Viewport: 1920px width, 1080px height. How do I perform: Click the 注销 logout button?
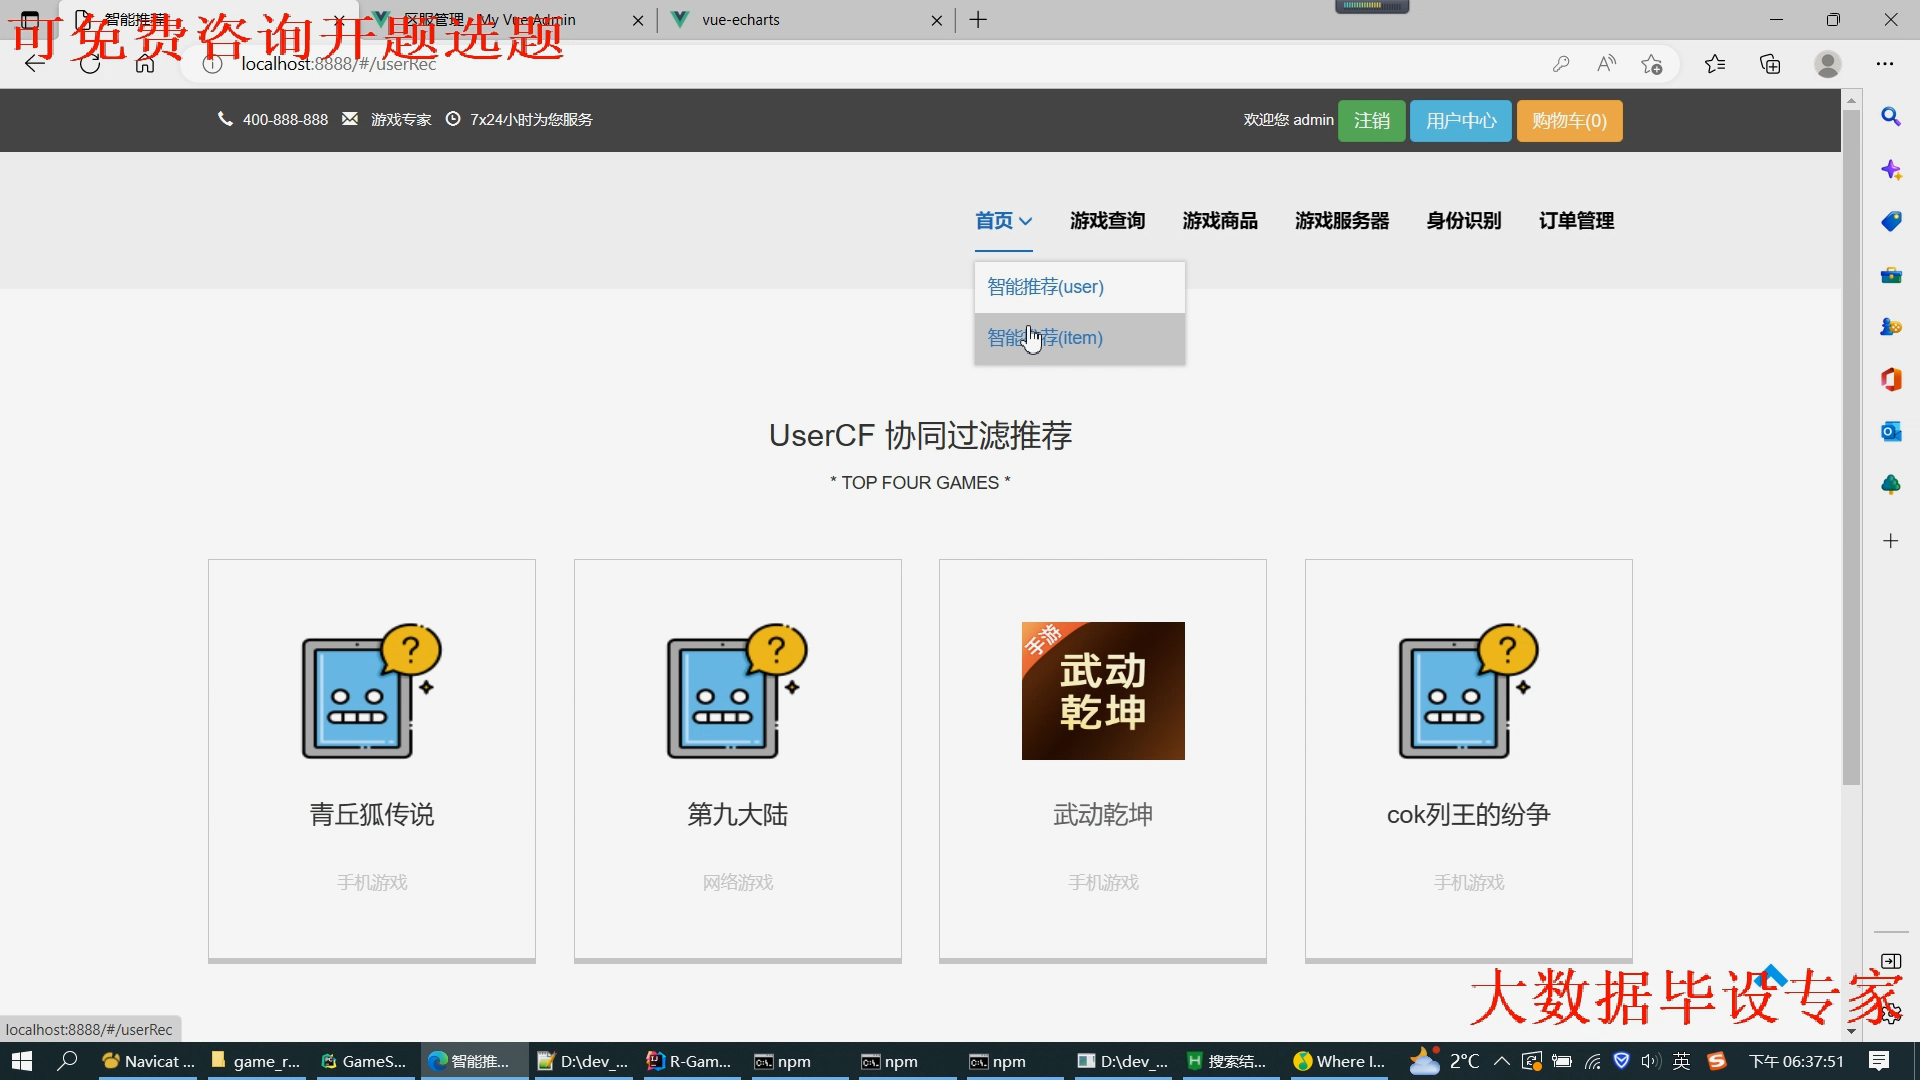tap(1371, 121)
